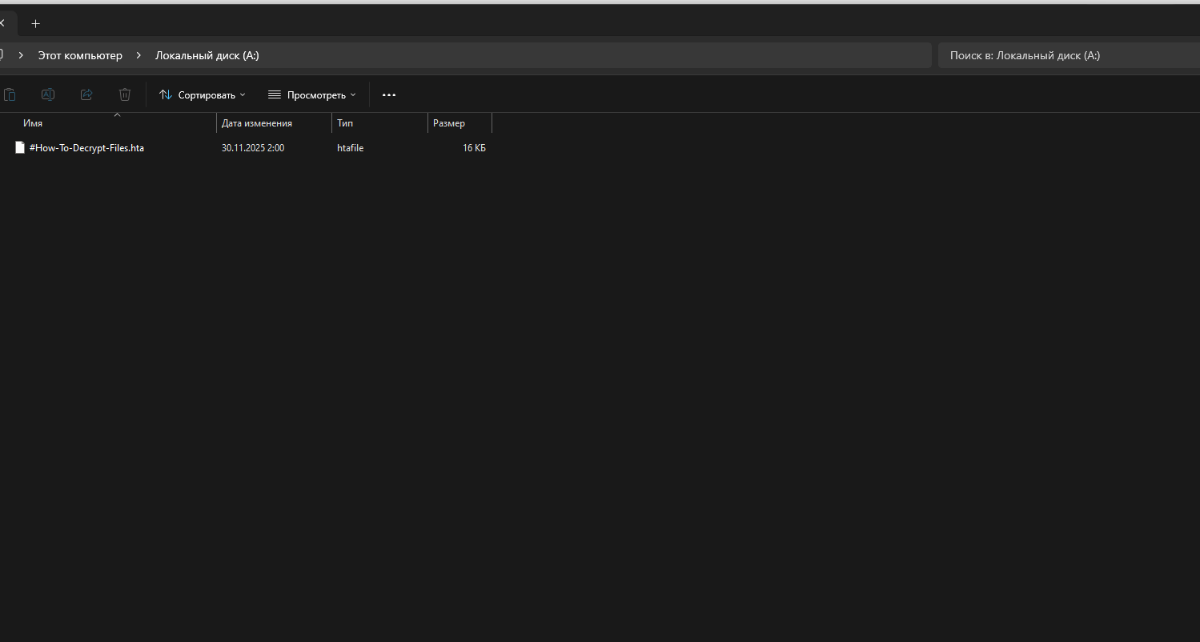This screenshot has width=1200, height=642.
Task: Open the Сортировать sort dropdown
Action: click(x=202, y=95)
